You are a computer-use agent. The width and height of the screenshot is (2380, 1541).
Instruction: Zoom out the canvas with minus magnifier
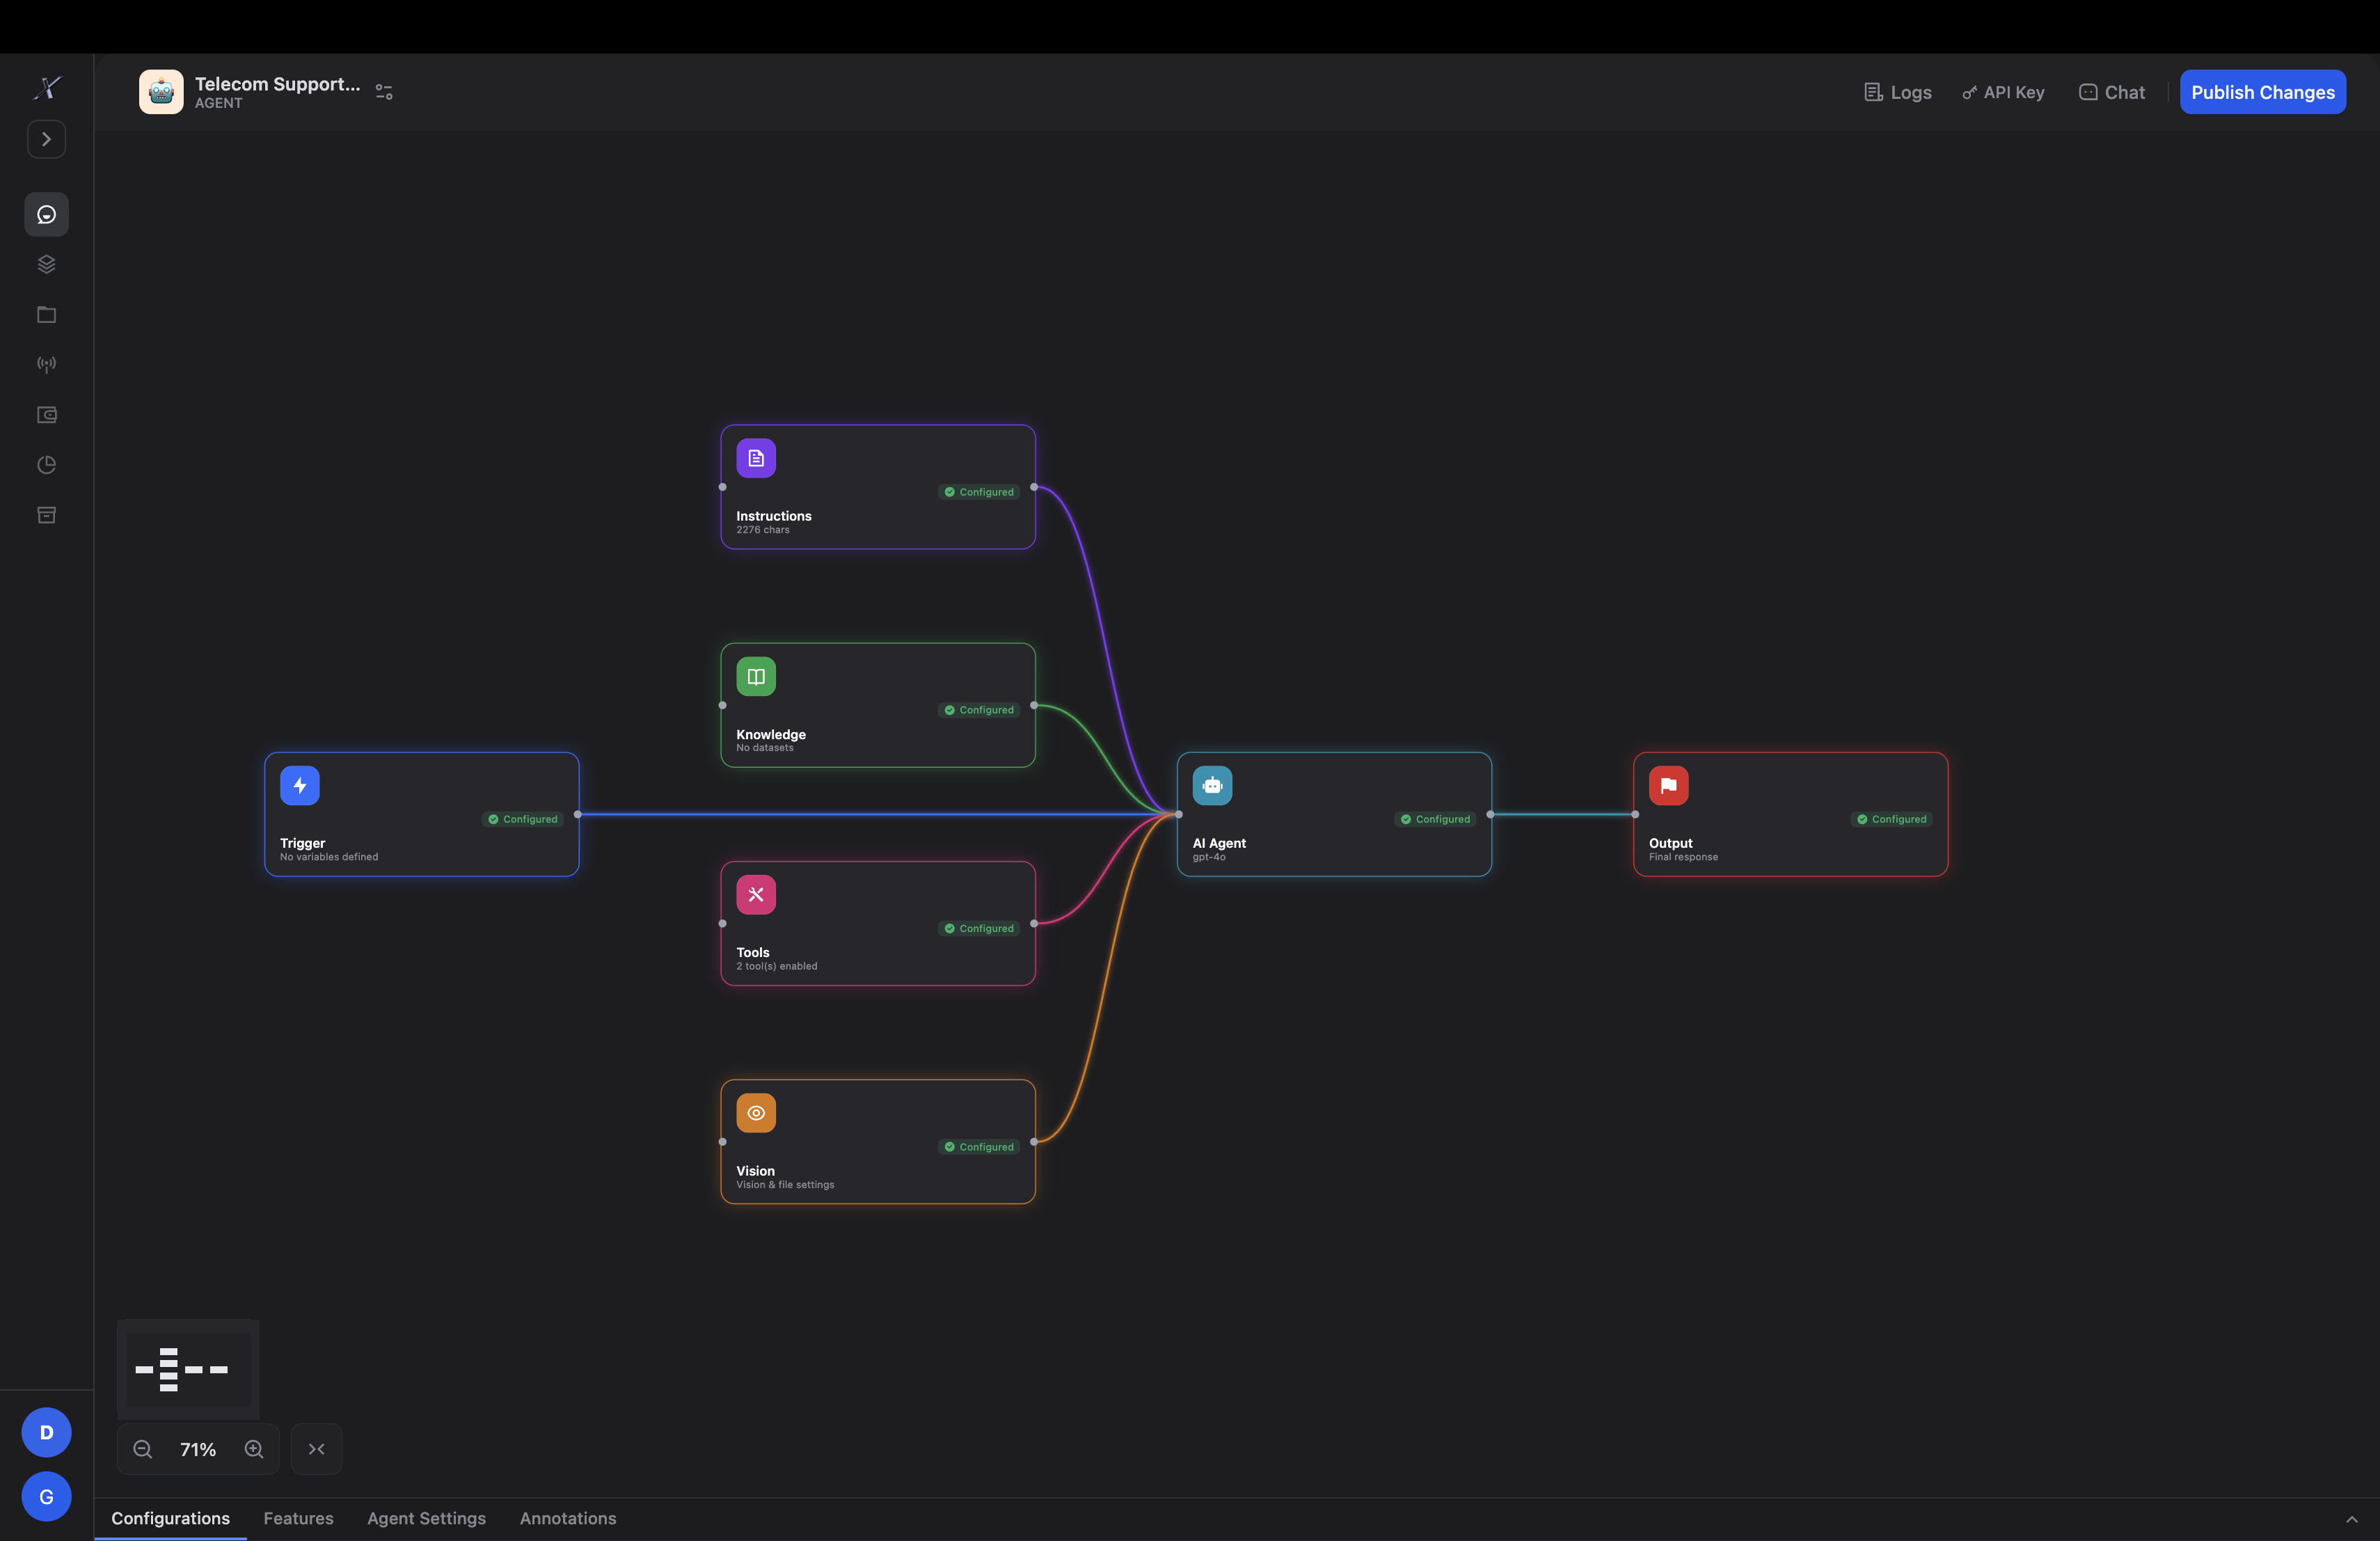143,1449
